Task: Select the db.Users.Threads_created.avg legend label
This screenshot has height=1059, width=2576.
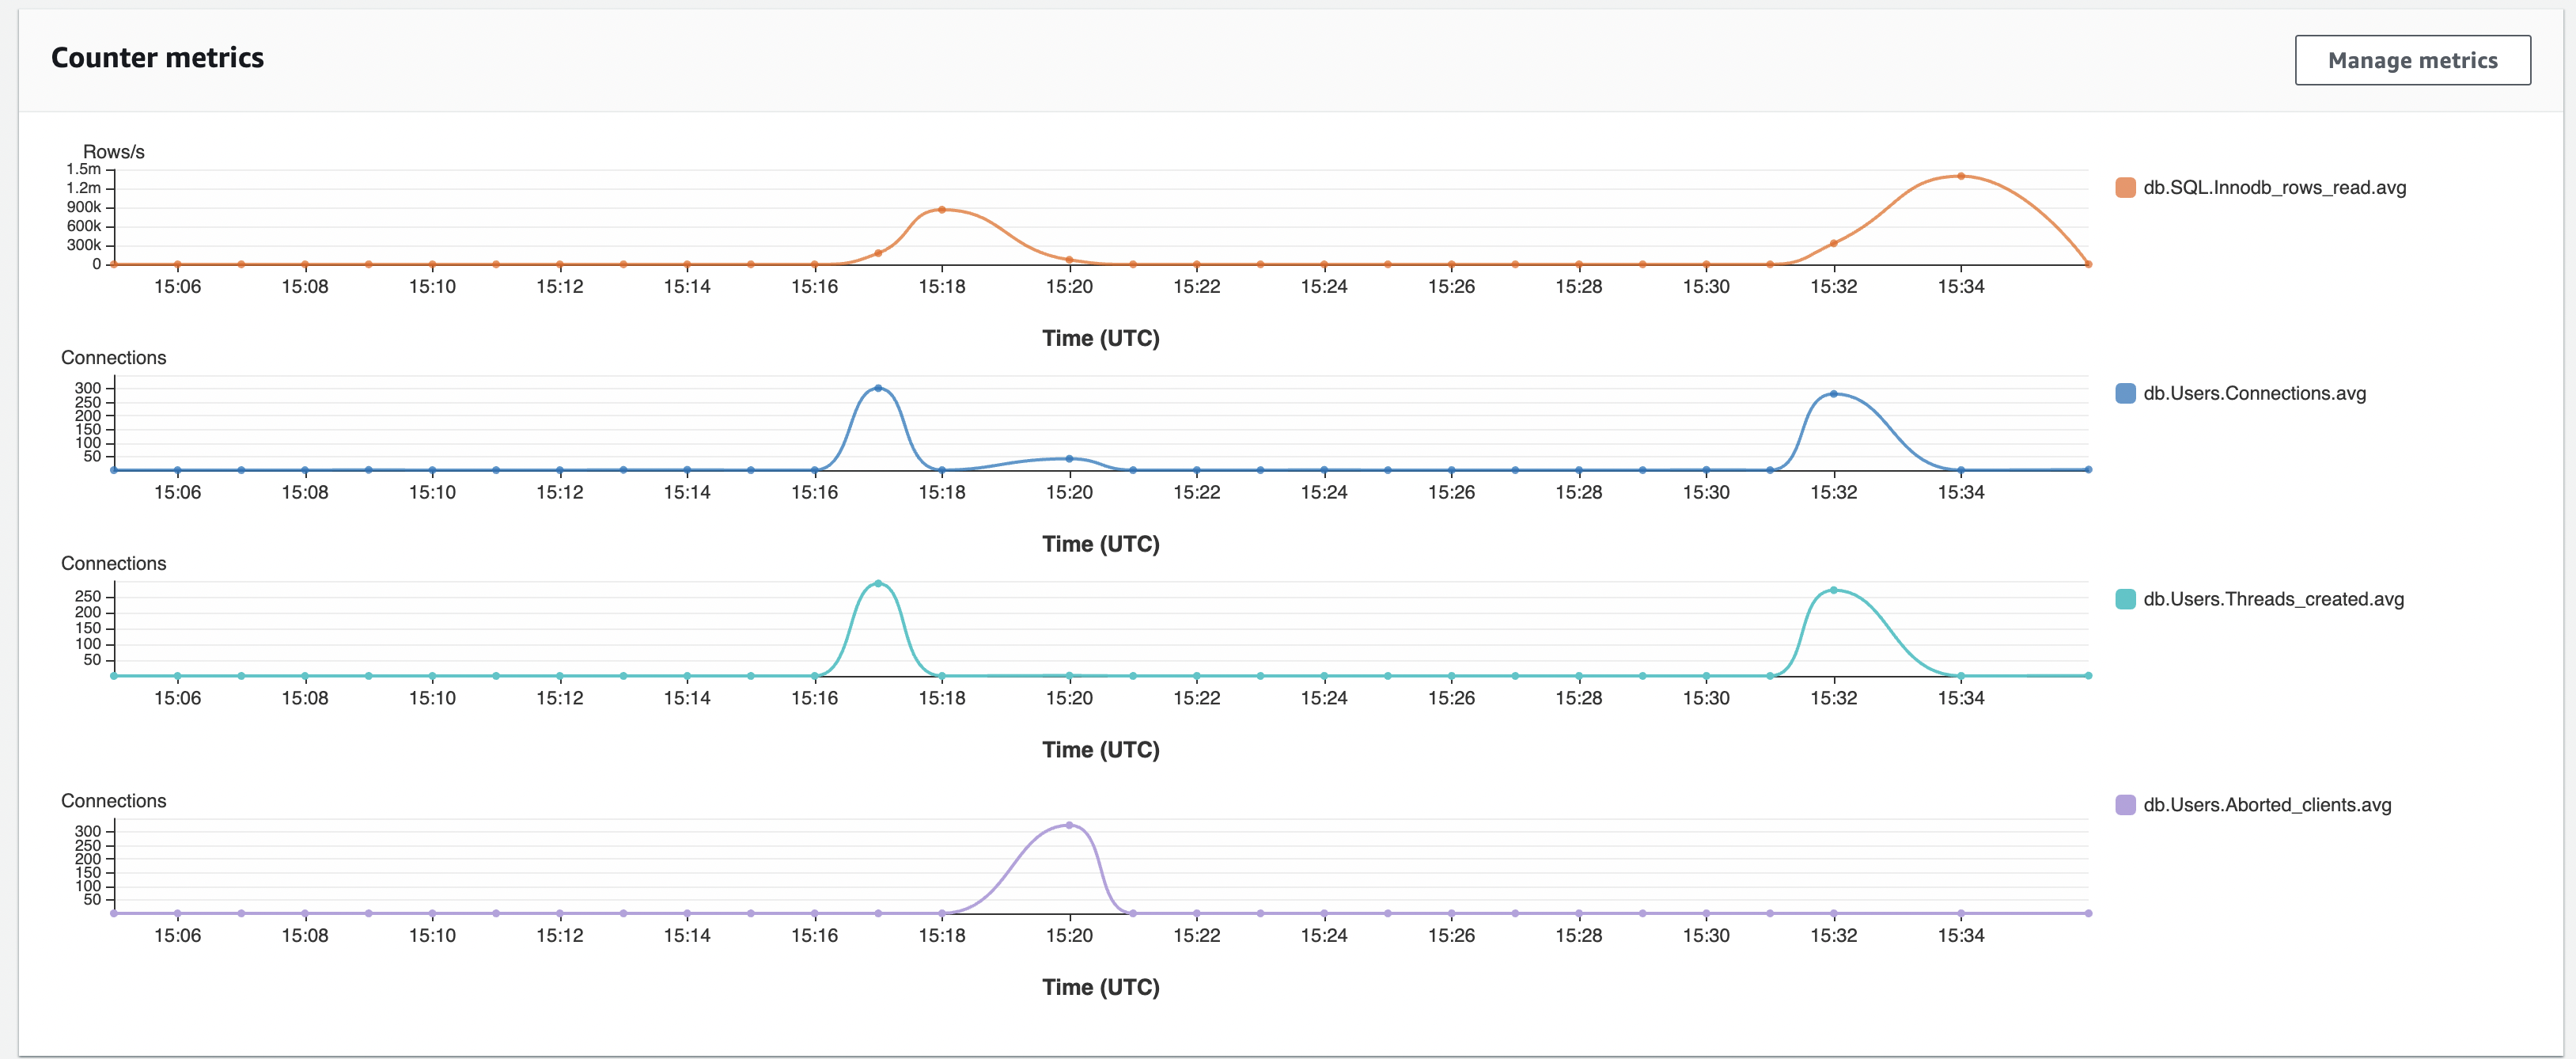Action: click(2273, 600)
